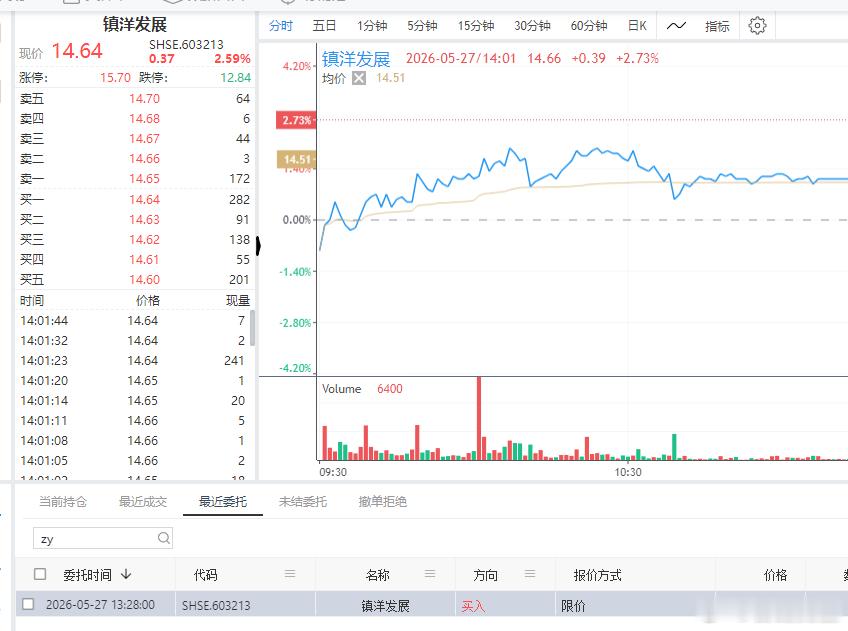Click the line chart style icon
848x631 pixels.
click(676, 25)
